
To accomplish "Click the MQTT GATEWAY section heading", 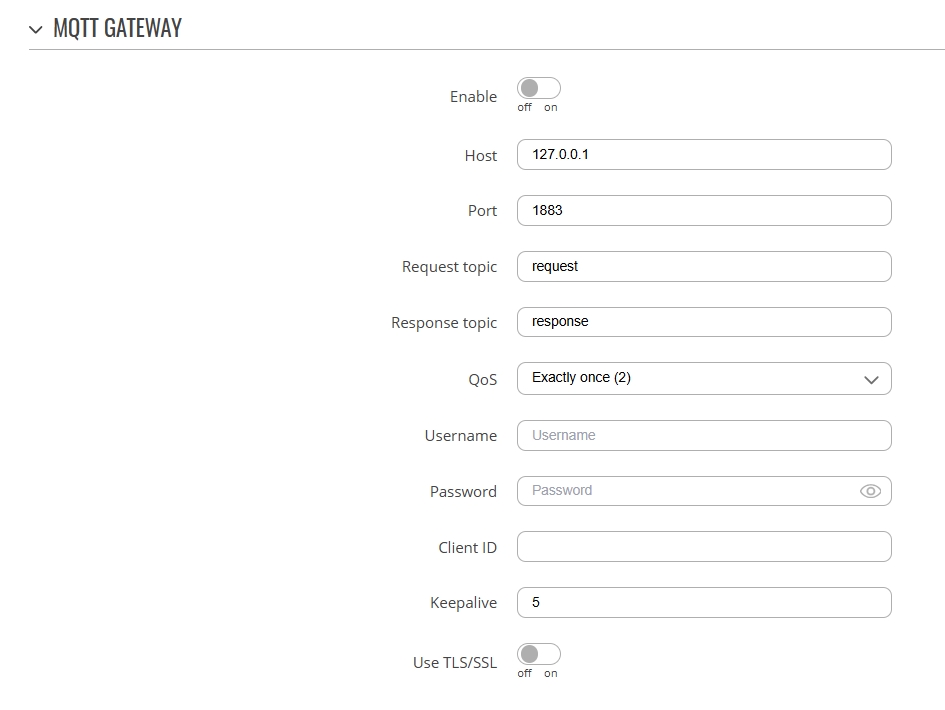I will pyautogui.click(x=117, y=29).
